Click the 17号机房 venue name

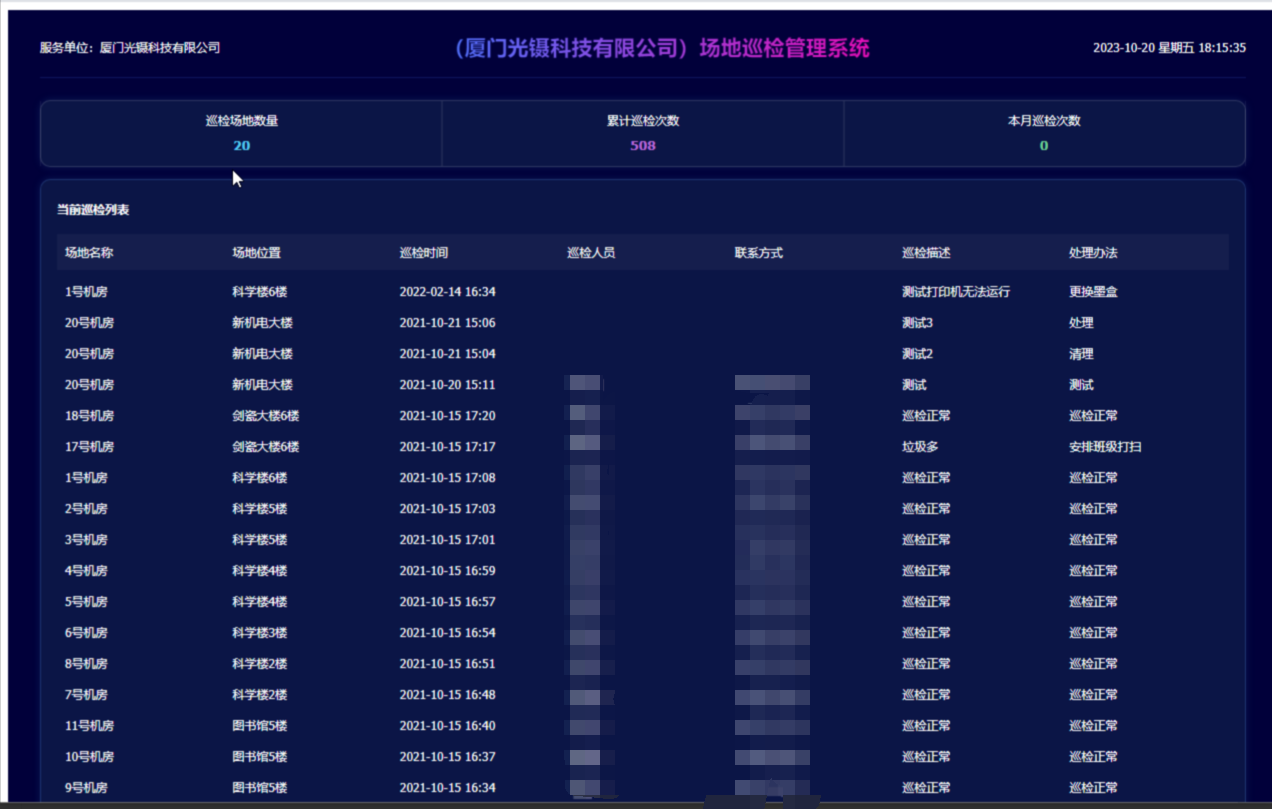pos(90,447)
